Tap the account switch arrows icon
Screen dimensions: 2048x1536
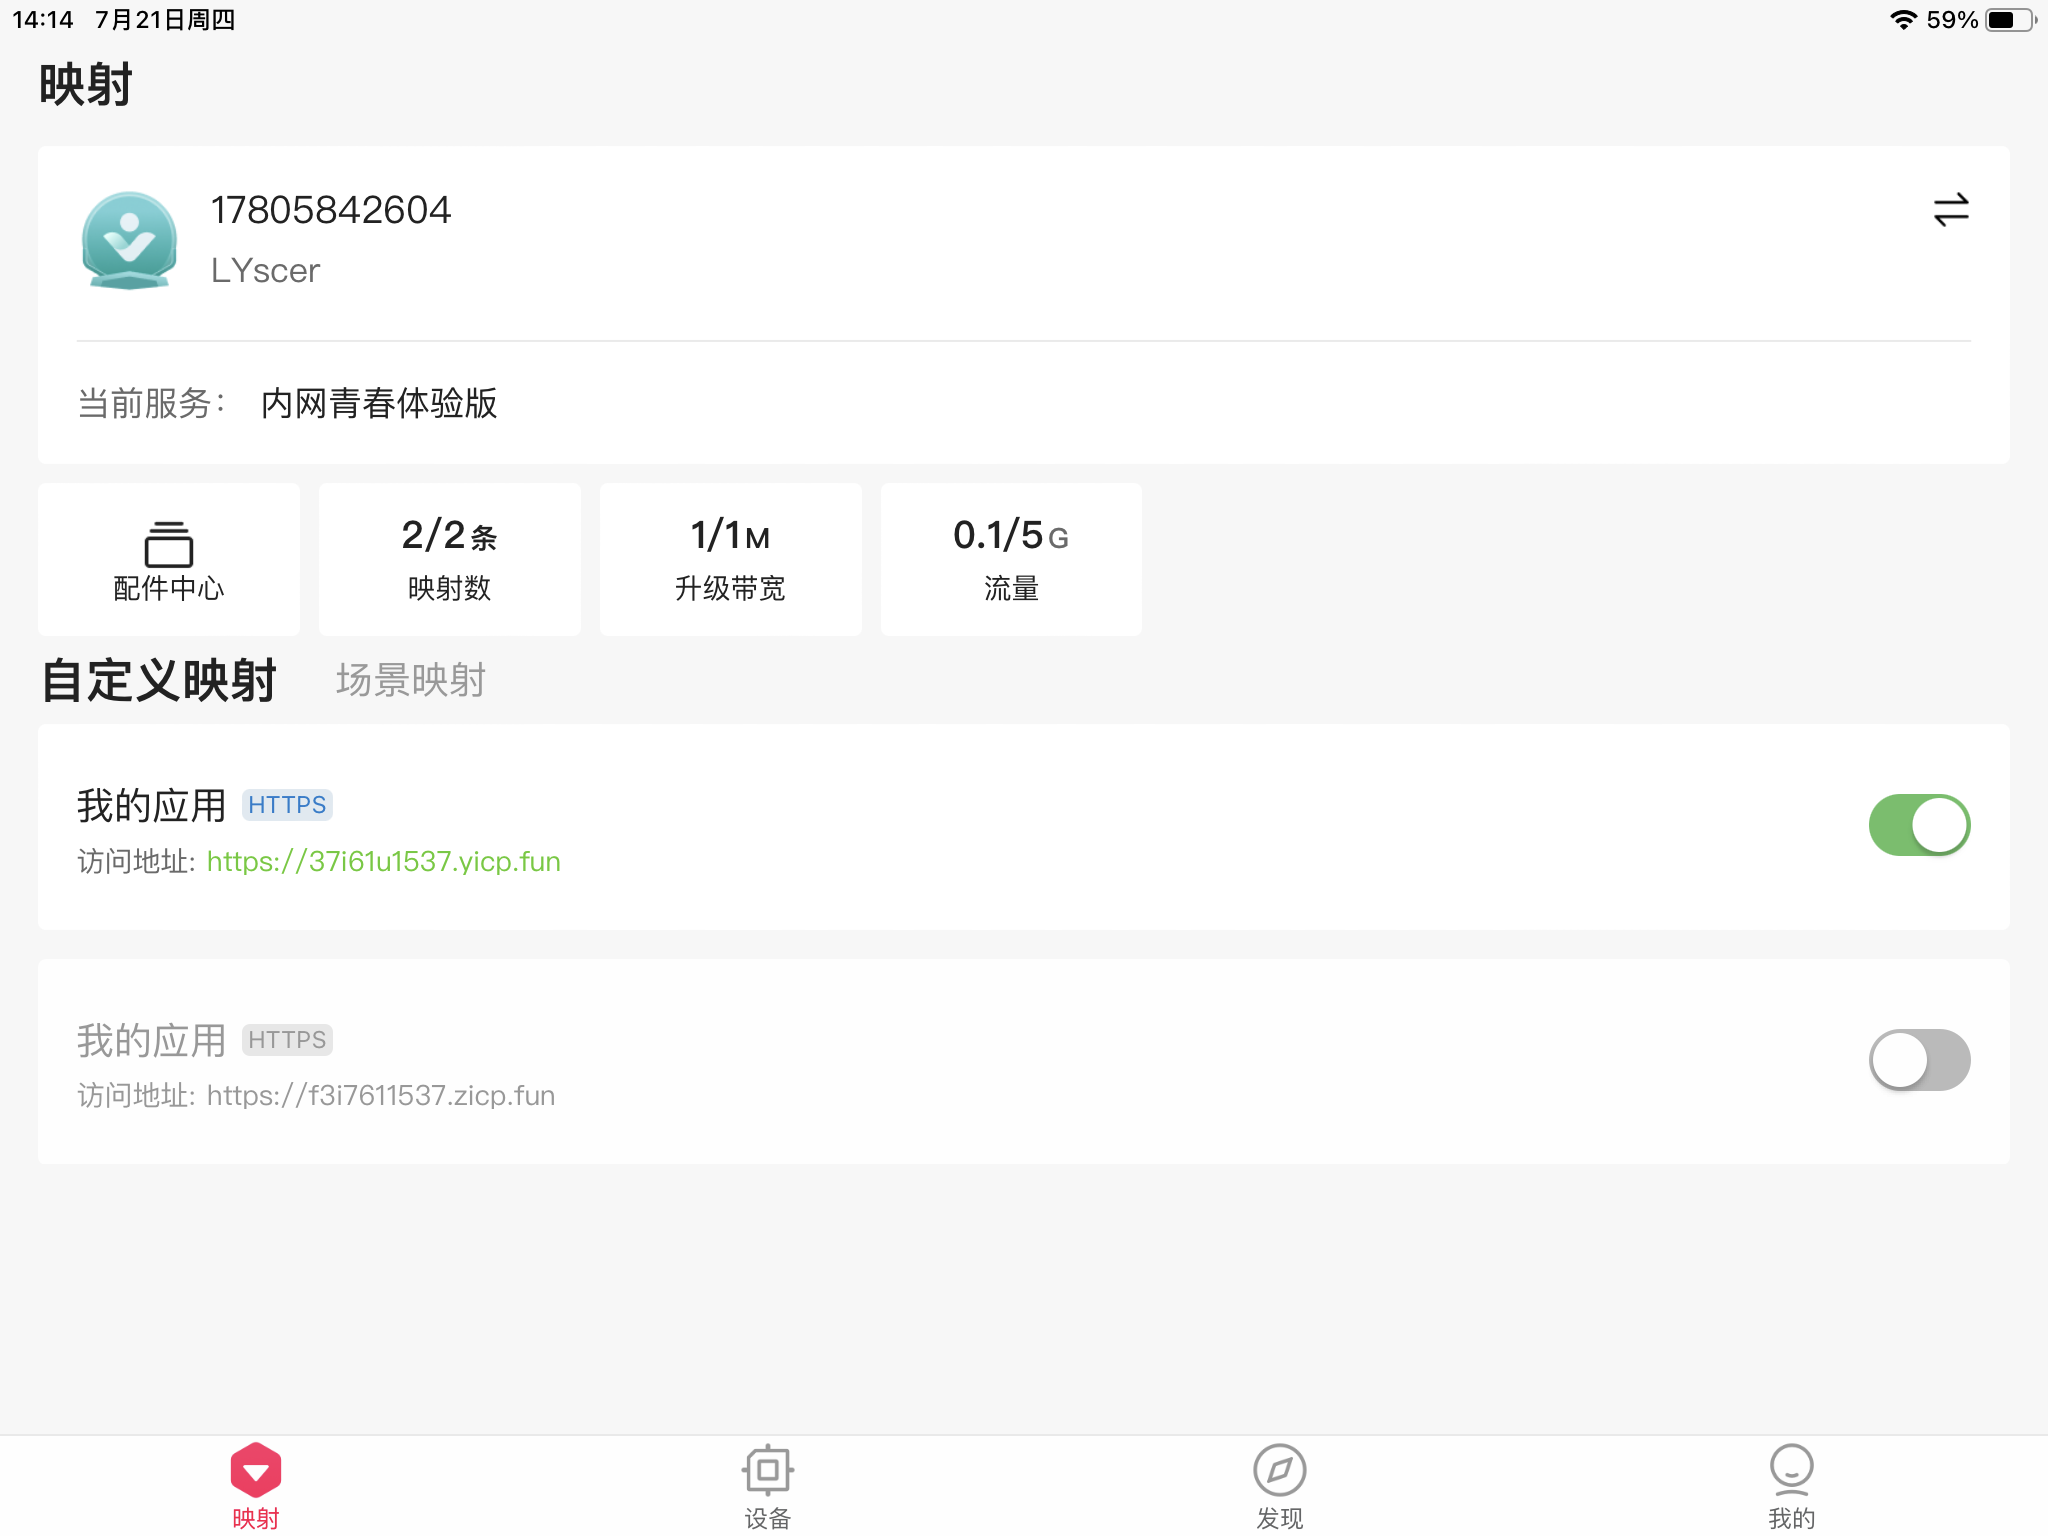point(1950,210)
